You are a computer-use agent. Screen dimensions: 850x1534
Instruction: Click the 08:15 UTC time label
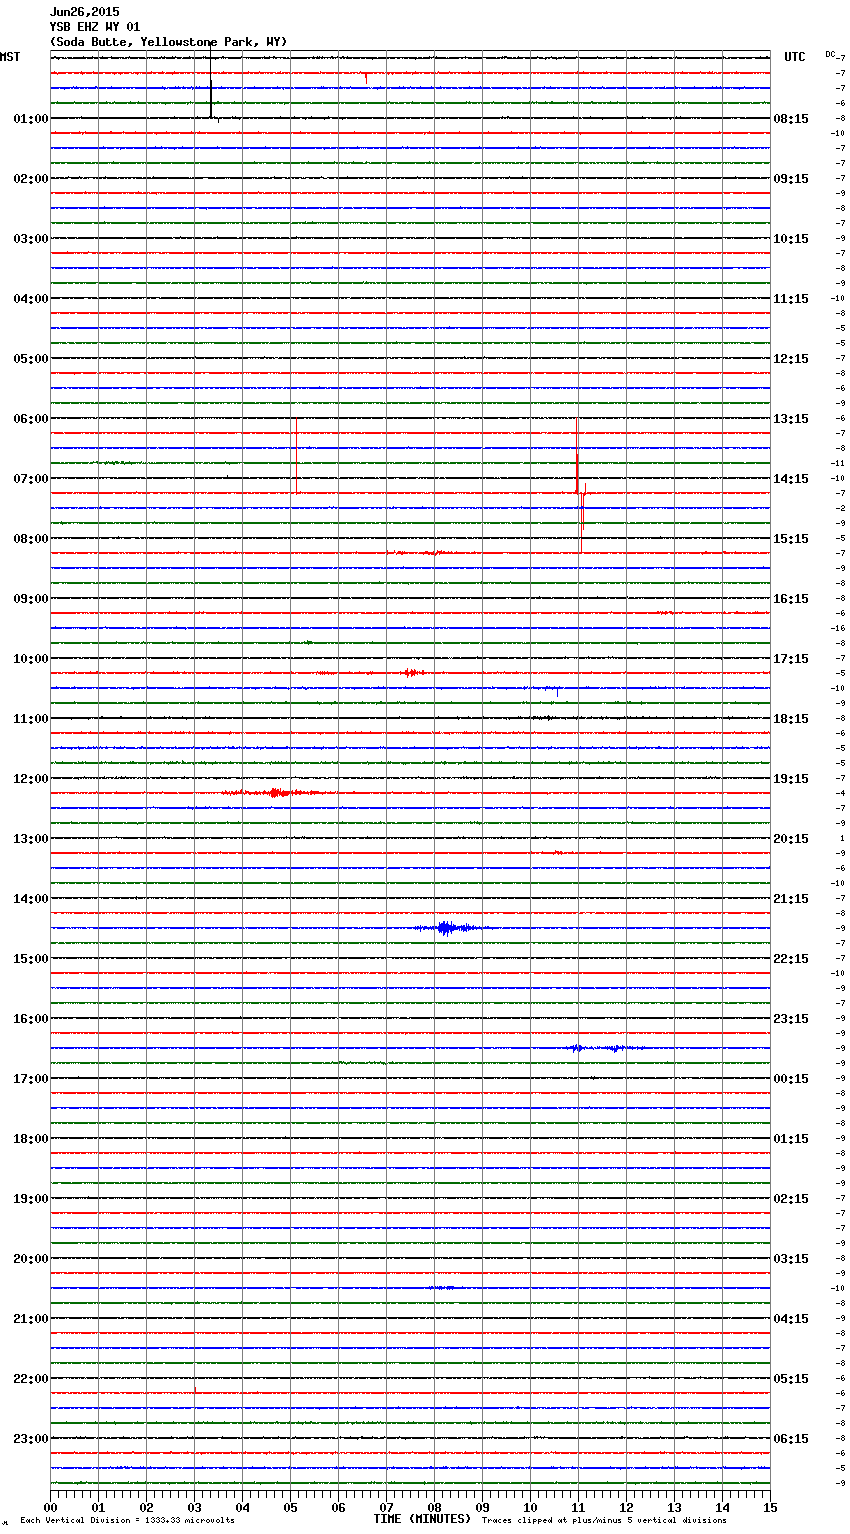[x=791, y=119]
